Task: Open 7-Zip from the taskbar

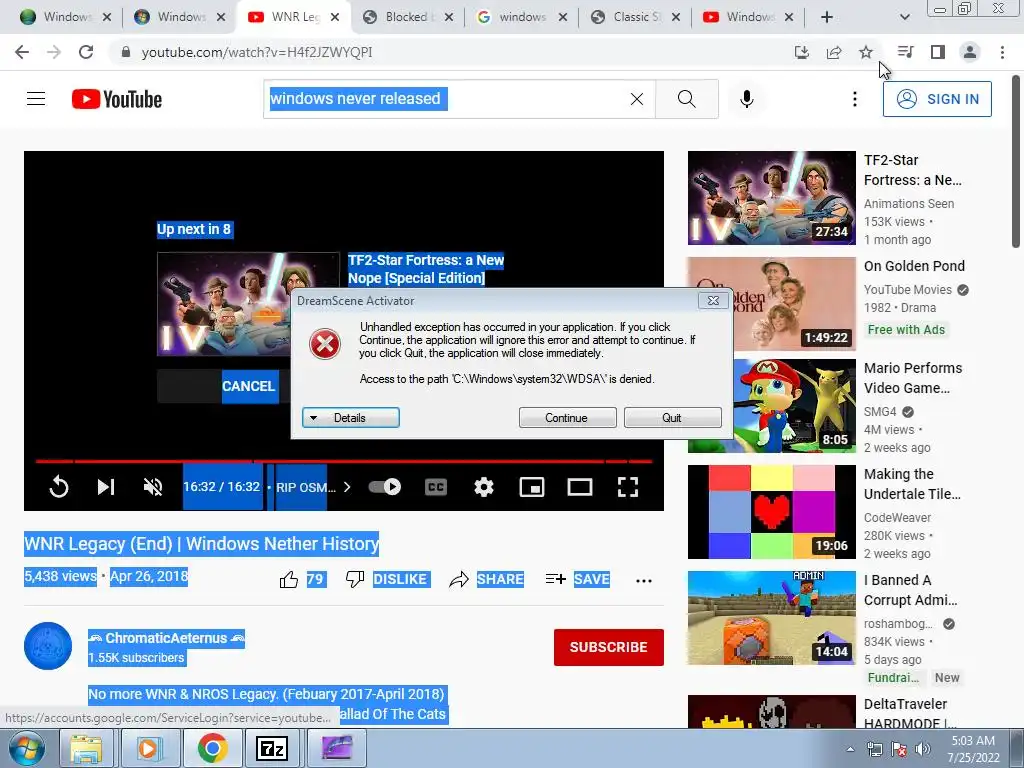Action: [272, 748]
